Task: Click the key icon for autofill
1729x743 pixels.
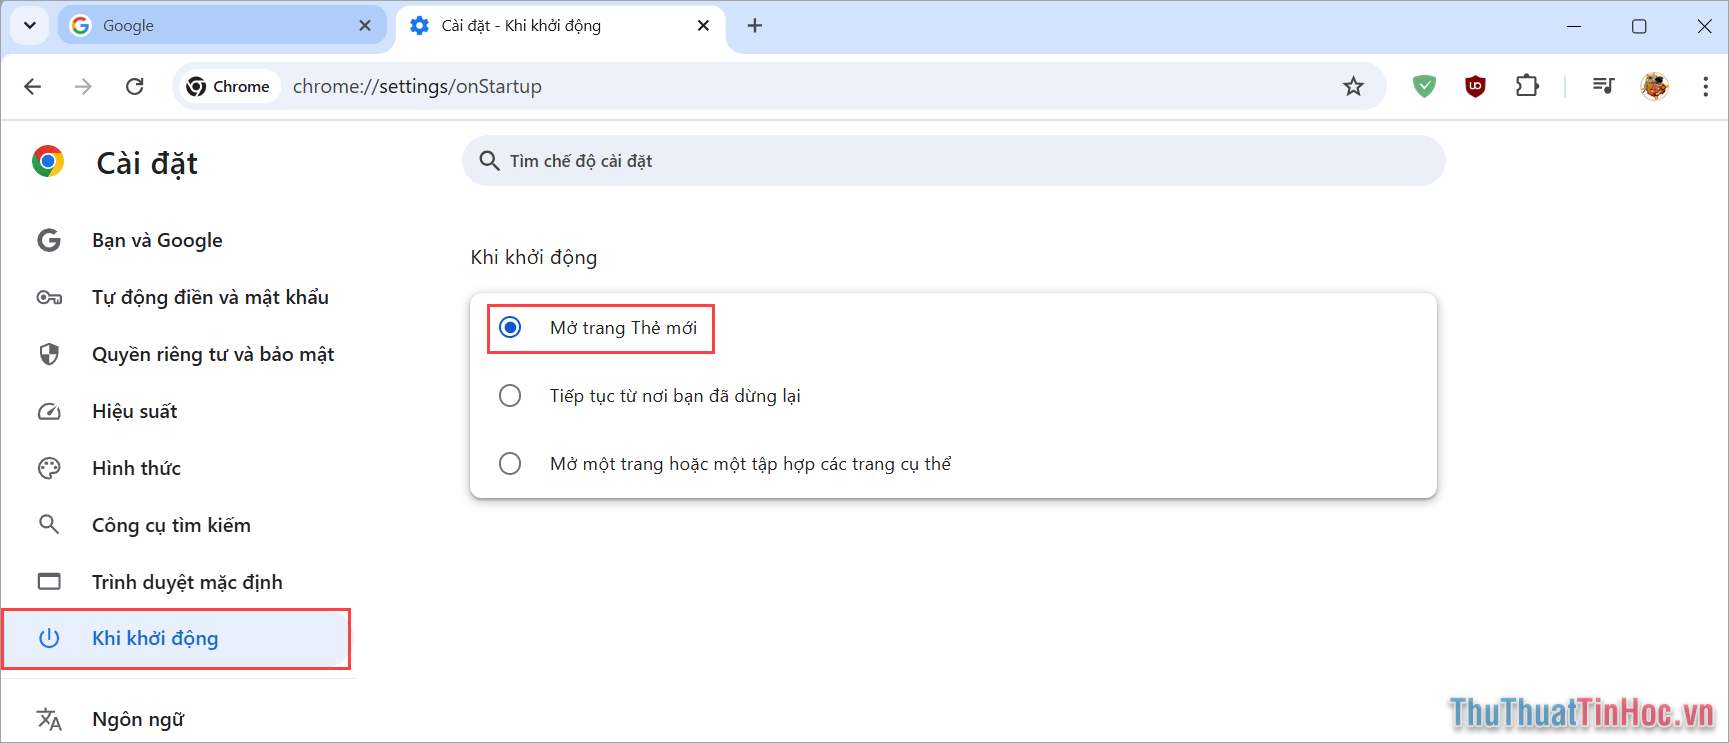Action: pyautogui.click(x=49, y=297)
